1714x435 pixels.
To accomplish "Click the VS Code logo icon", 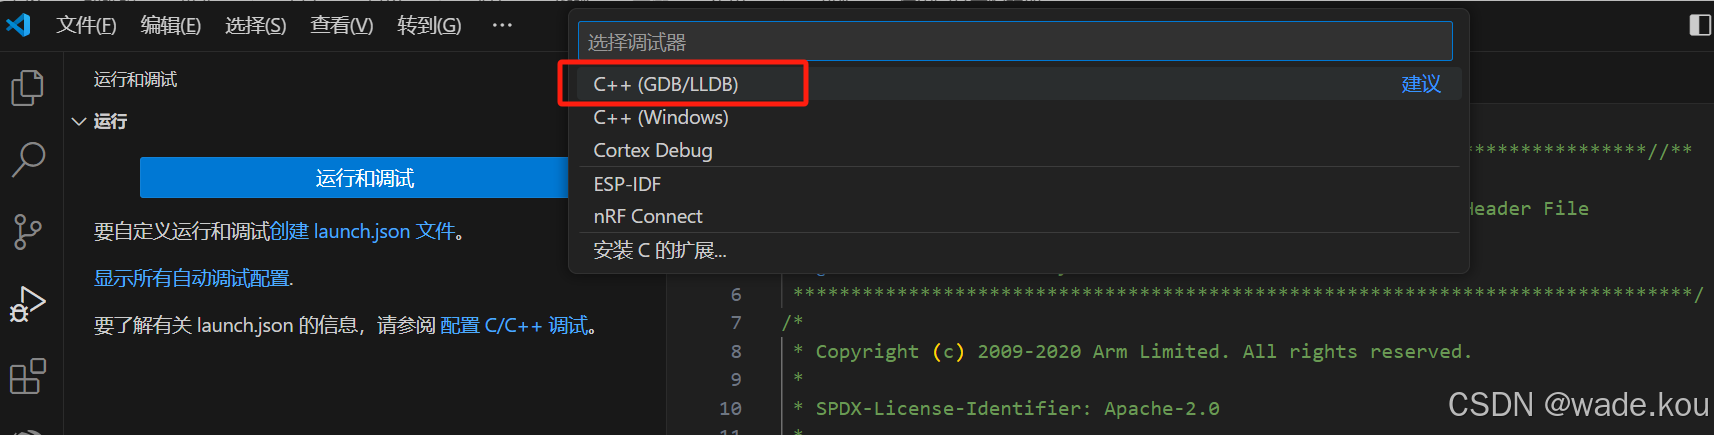I will (x=18, y=24).
